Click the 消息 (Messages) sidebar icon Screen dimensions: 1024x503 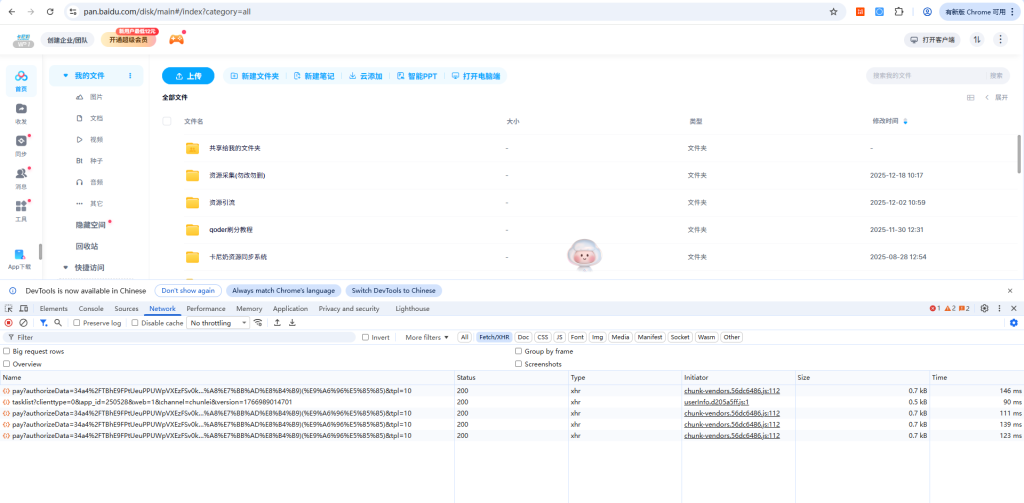pos(21,176)
